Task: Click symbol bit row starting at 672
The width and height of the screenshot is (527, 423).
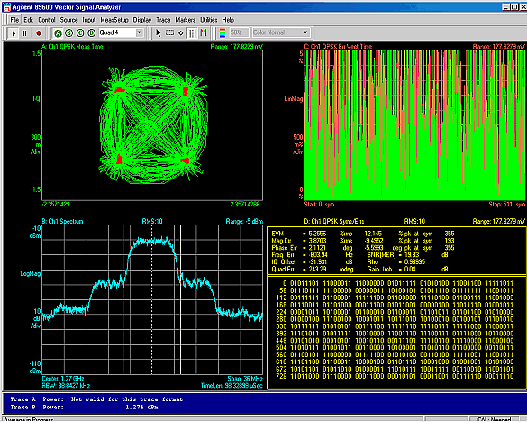Action: [x=395, y=369]
